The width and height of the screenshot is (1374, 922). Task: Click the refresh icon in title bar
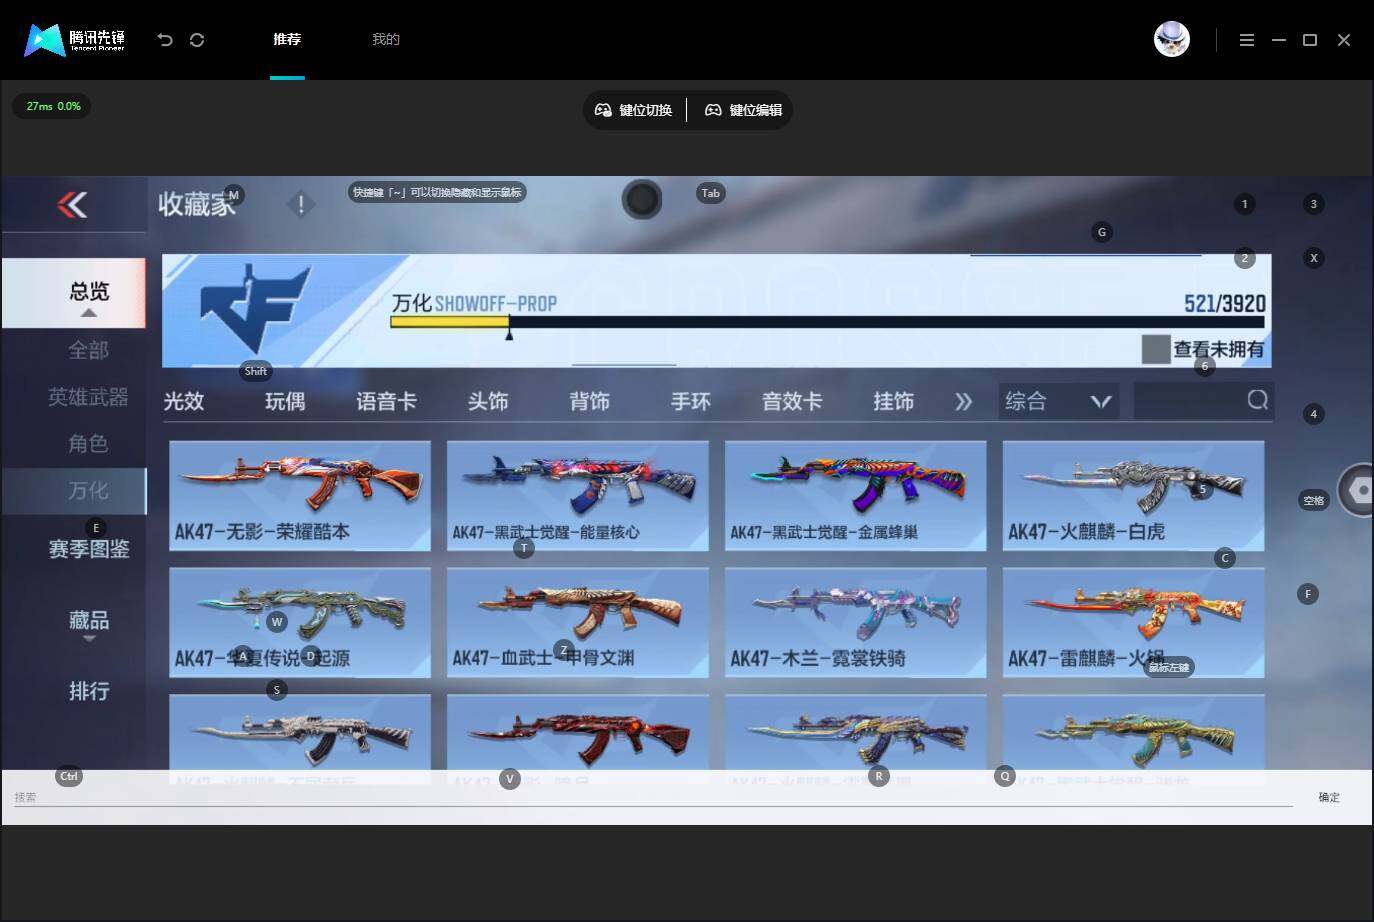coord(197,40)
